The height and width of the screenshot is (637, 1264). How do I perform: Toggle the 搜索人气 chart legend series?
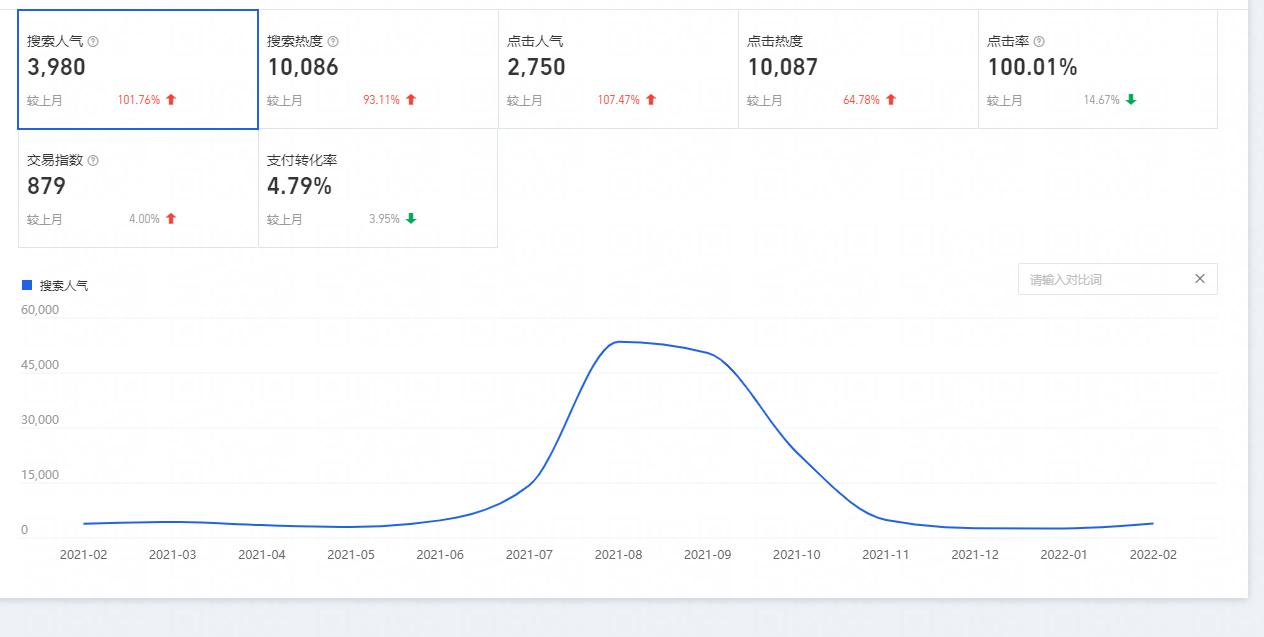pyautogui.click(x=55, y=286)
